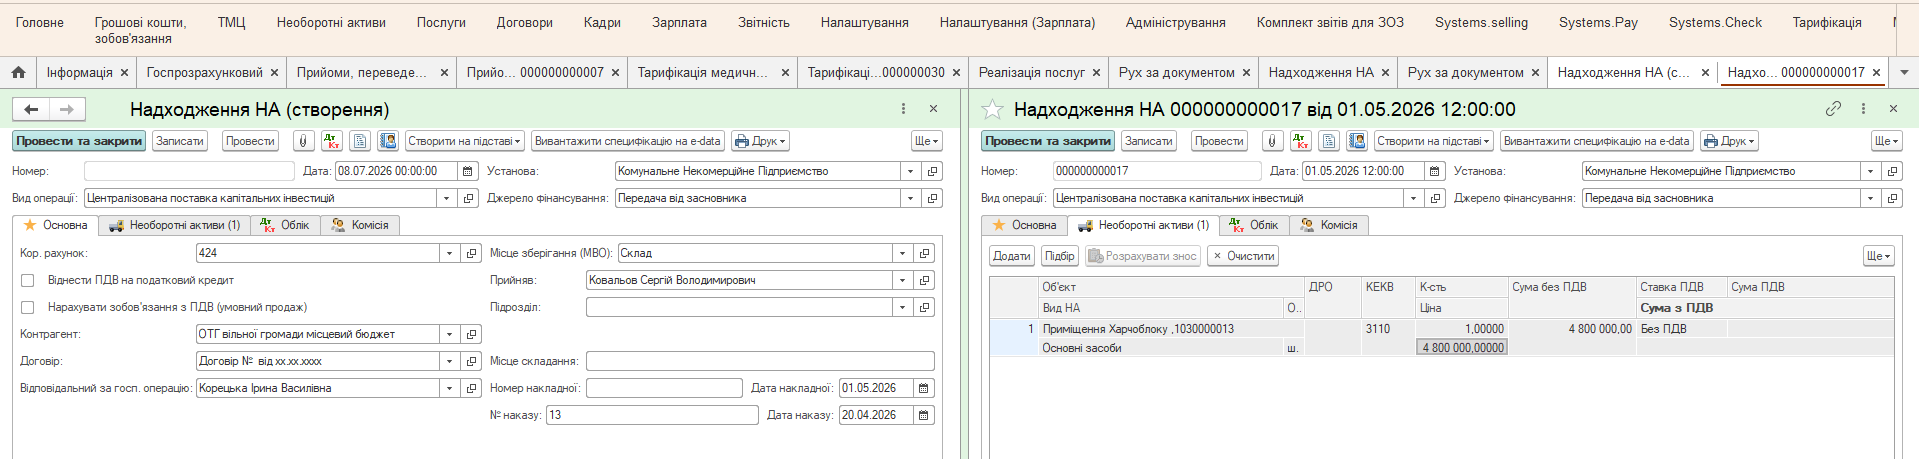Switch to Госпрозрахунковий tab
This screenshot has width=1919, height=459.
click(204, 72)
